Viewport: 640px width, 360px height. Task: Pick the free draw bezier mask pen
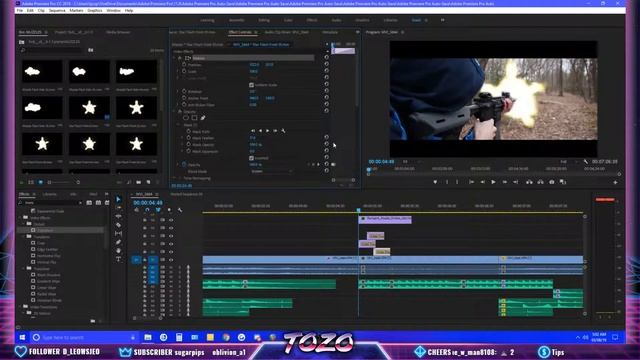click(203, 118)
